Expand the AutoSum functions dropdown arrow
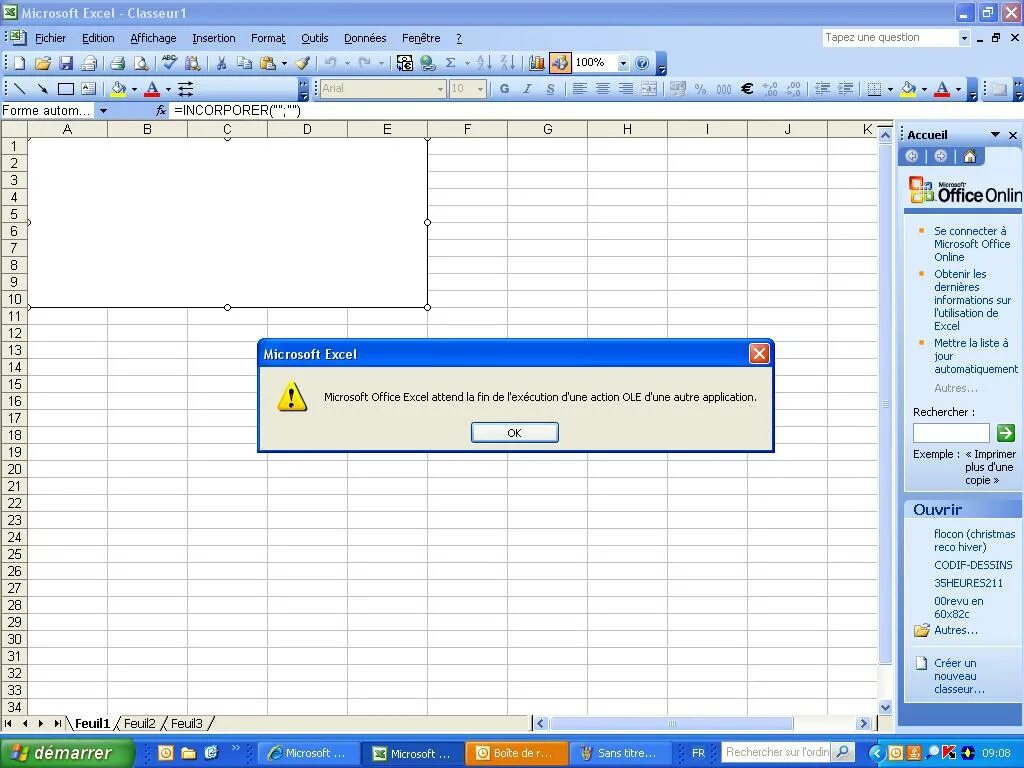 point(467,63)
